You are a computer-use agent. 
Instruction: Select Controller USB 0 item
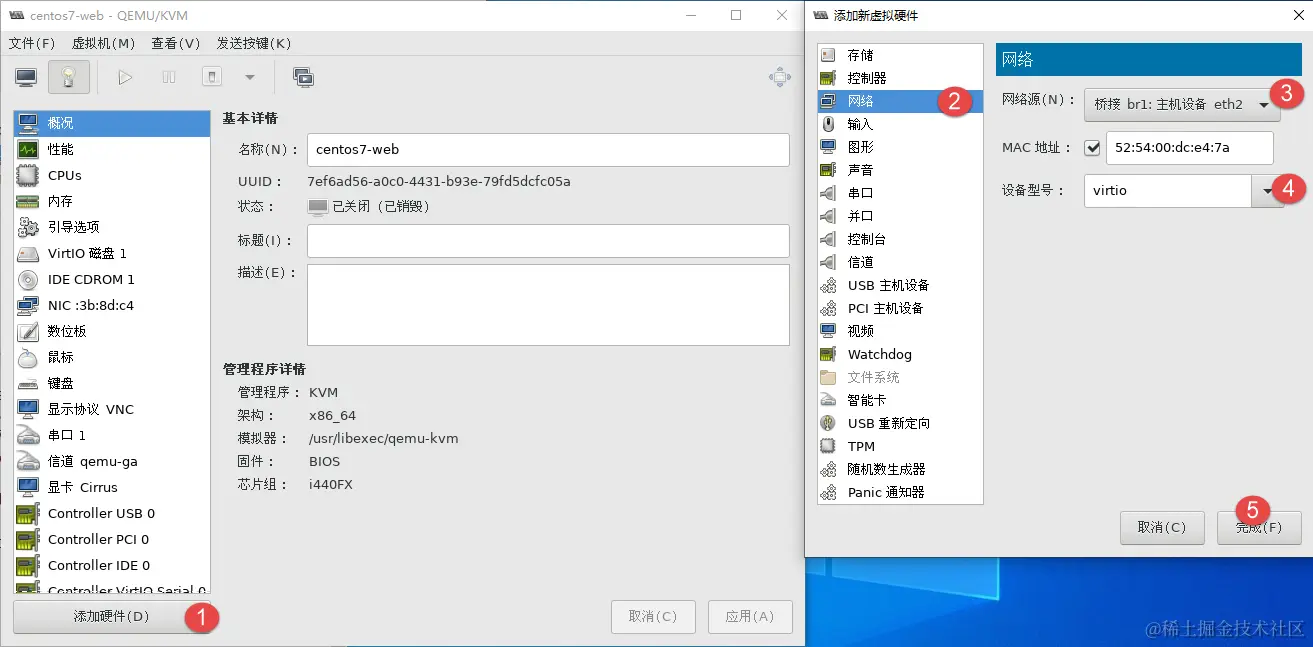(x=112, y=513)
